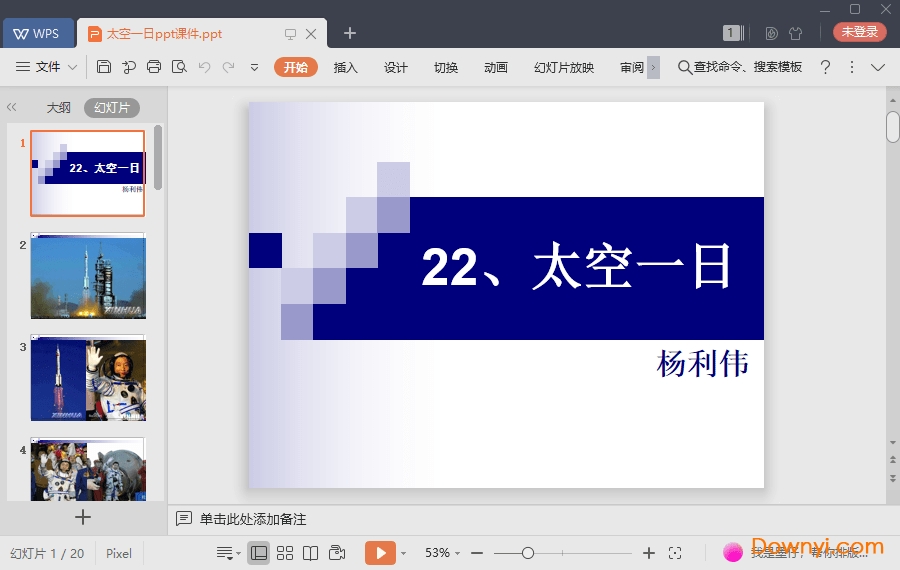Go to the 切换 tab
This screenshot has height=570, width=900.
tap(446, 67)
